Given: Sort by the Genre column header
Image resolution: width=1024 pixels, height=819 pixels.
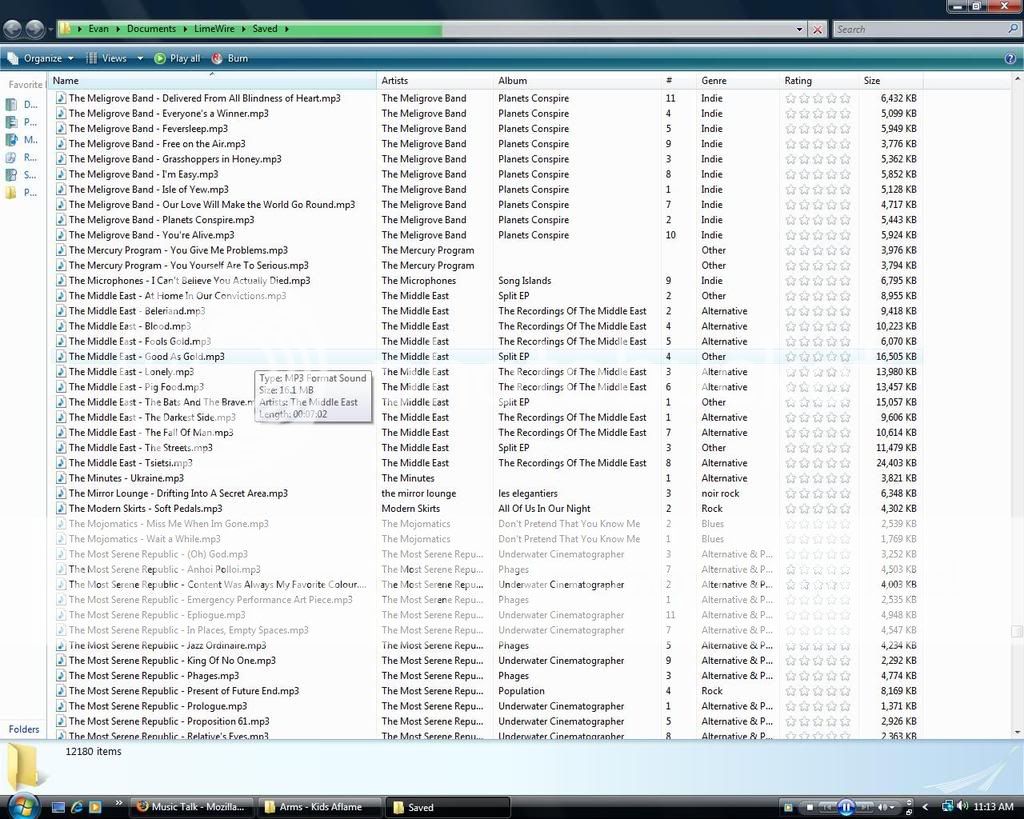Looking at the screenshot, I should point(738,80).
